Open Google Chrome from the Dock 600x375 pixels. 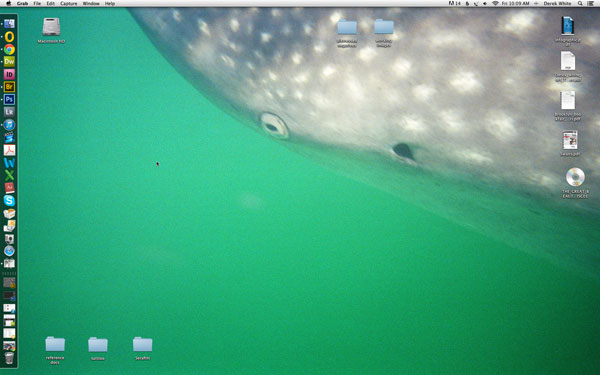pos(9,49)
